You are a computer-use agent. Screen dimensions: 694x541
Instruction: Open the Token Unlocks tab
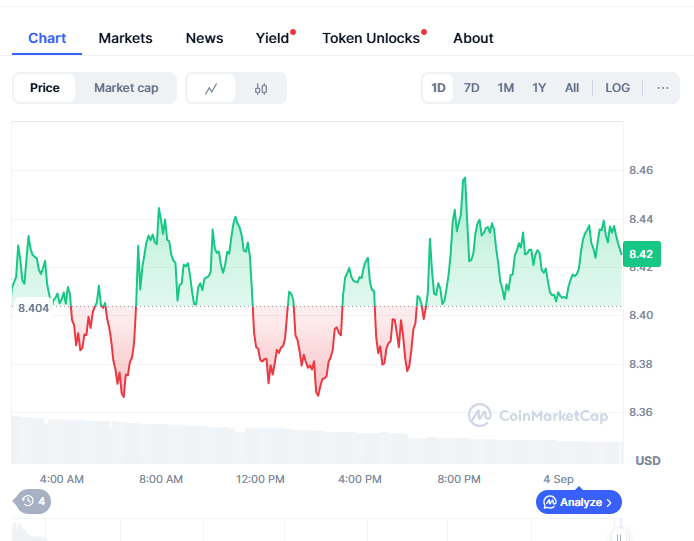coord(371,38)
